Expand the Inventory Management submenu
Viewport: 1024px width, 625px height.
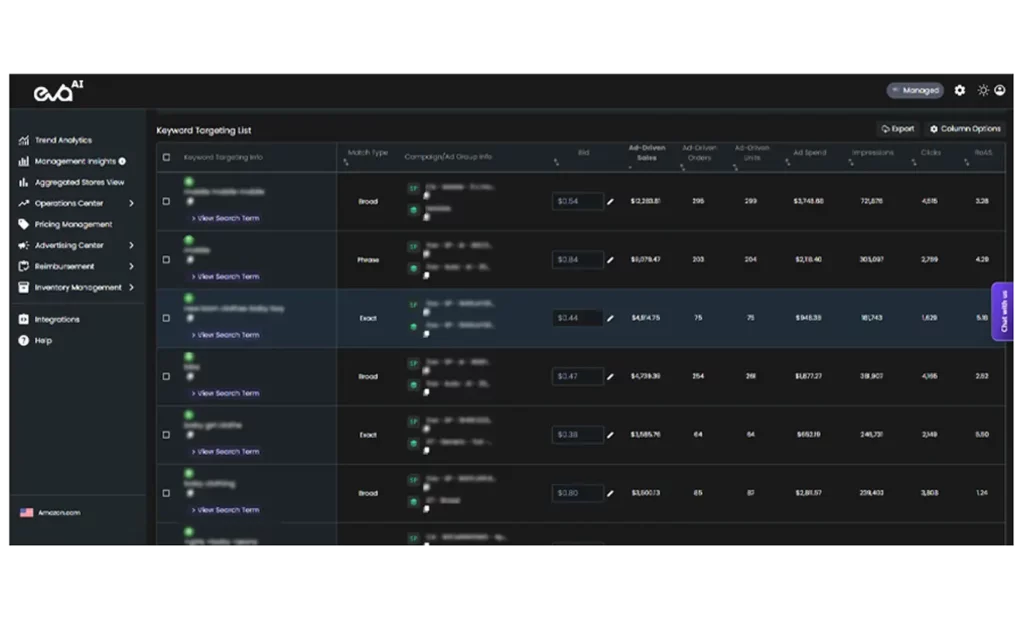131,287
